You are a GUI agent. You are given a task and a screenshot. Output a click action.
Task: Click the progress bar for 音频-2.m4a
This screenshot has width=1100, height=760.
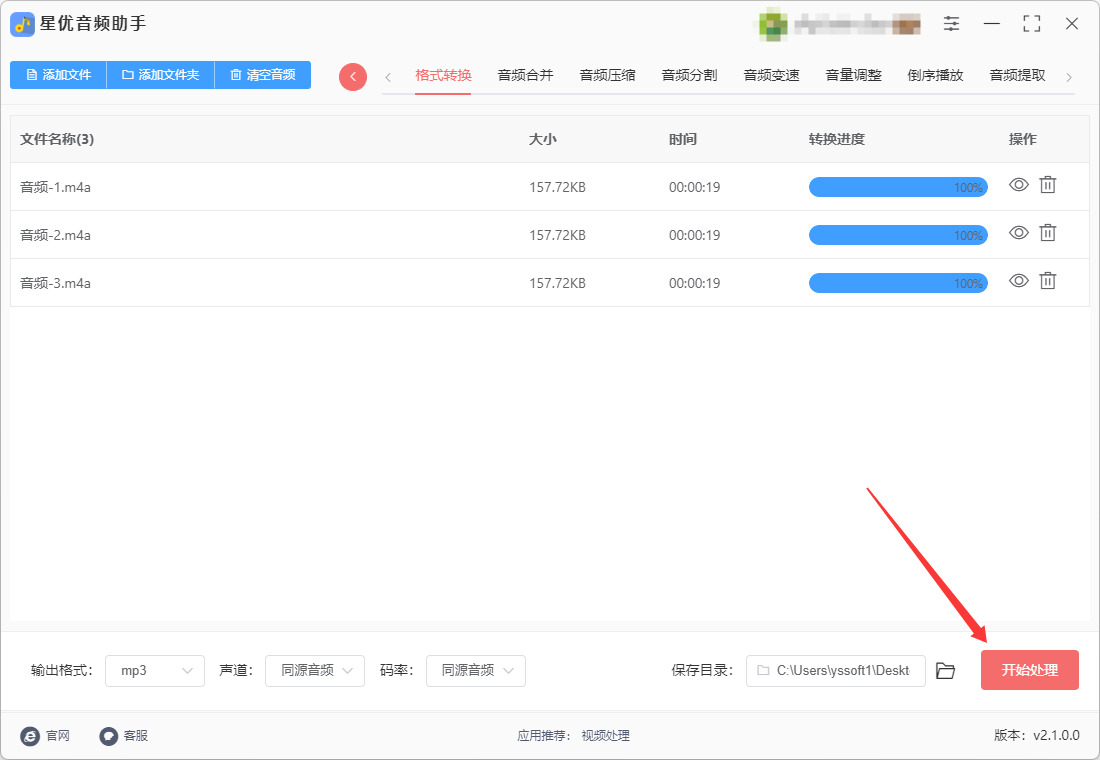898,235
